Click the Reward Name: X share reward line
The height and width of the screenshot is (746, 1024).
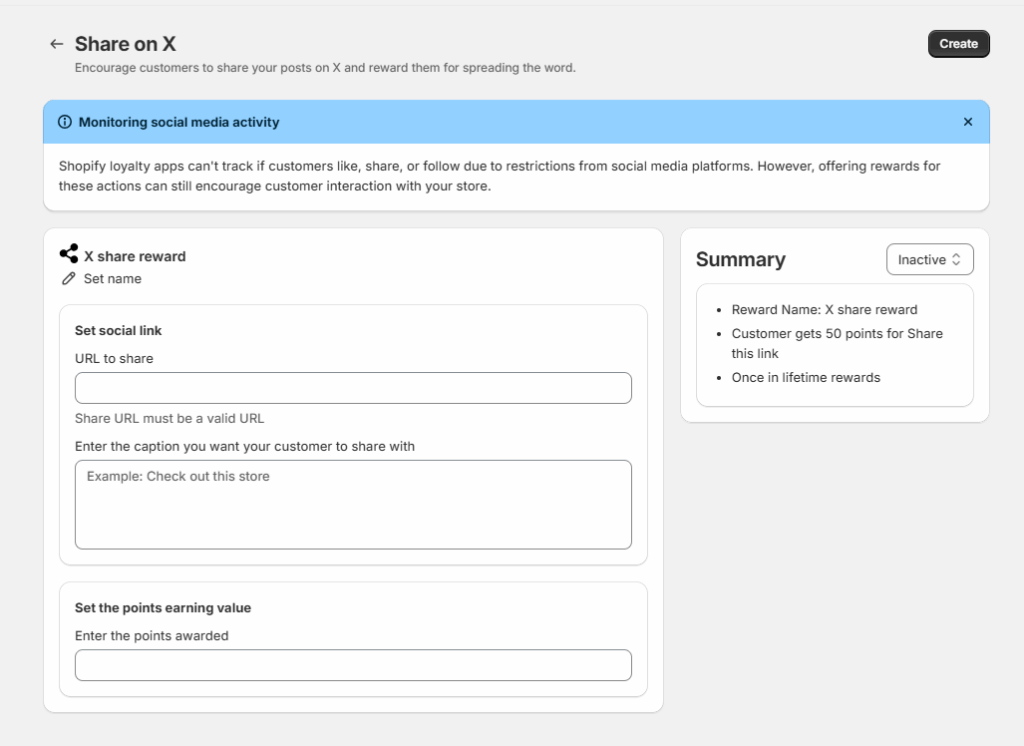[x=824, y=310]
